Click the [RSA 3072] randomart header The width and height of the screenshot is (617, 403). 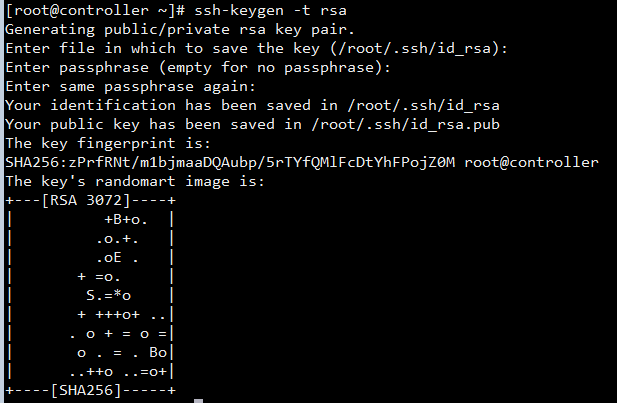(x=86, y=200)
